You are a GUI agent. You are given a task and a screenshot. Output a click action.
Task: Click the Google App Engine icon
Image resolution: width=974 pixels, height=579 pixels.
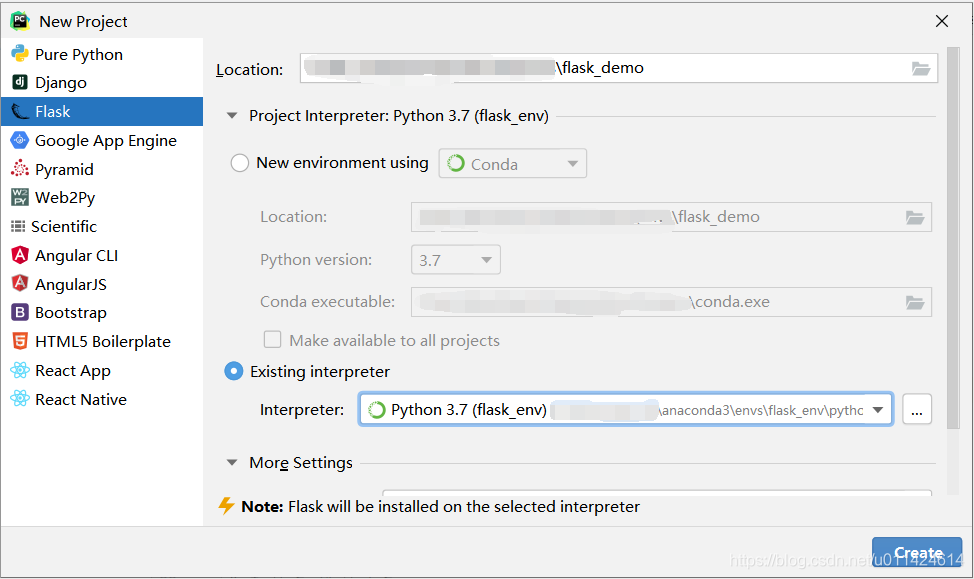(x=20, y=140)
